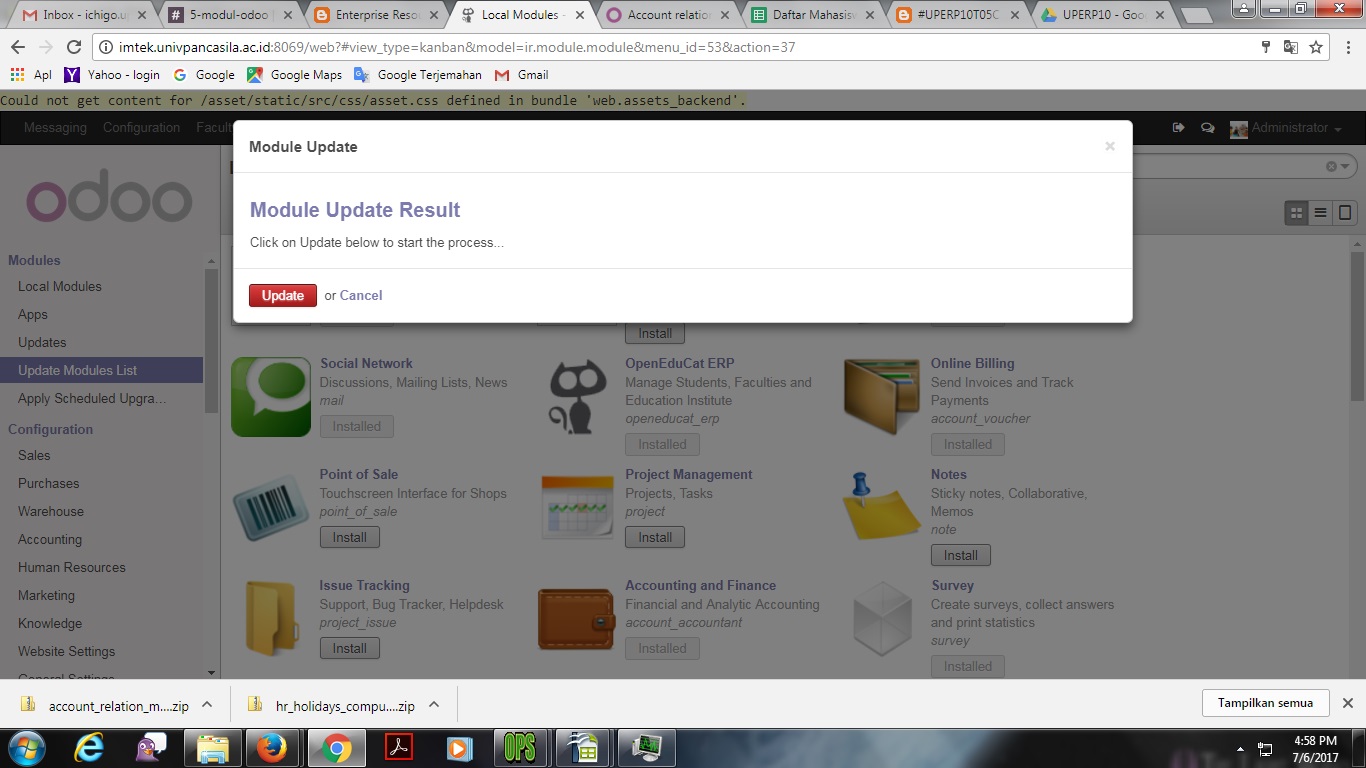Open the Apl apps bookmark

(x=30, y=75)
